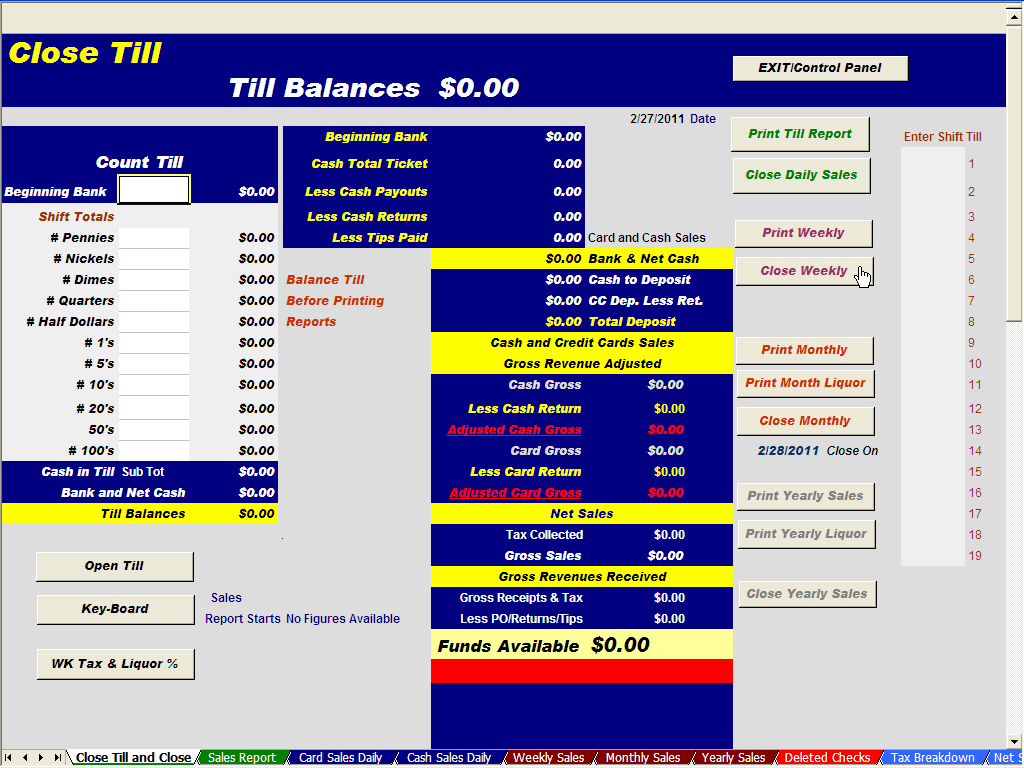Image resolution: width=1024 pixels, height=768 pixels.
Task: Click the next sheet navigation arrow
Action: [41, 758]
